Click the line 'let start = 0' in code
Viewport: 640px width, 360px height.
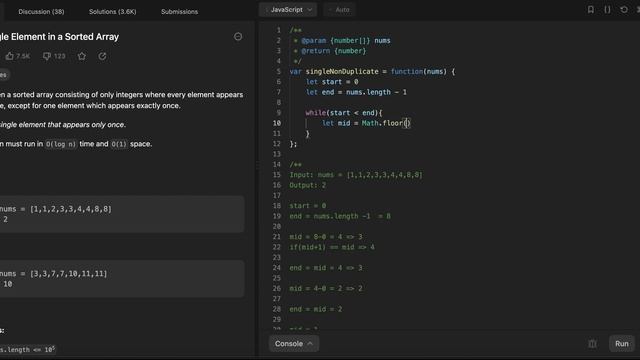(x=332, y=82)
